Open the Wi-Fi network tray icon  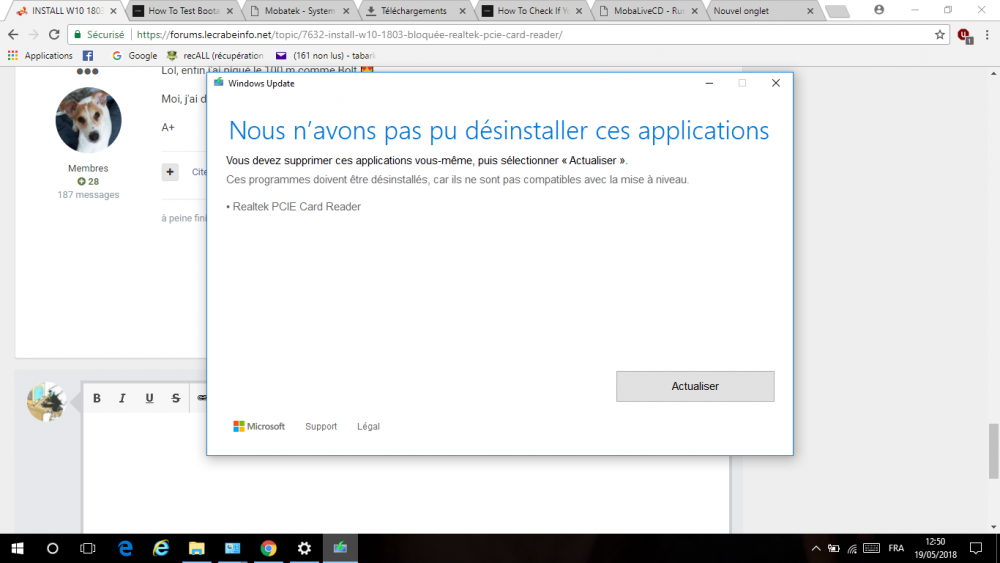tap(852, 548)
